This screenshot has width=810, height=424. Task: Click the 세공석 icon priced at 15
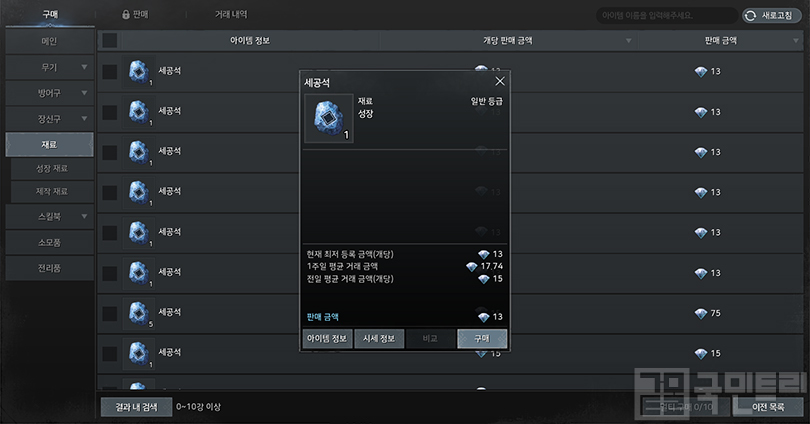(138, 354)
